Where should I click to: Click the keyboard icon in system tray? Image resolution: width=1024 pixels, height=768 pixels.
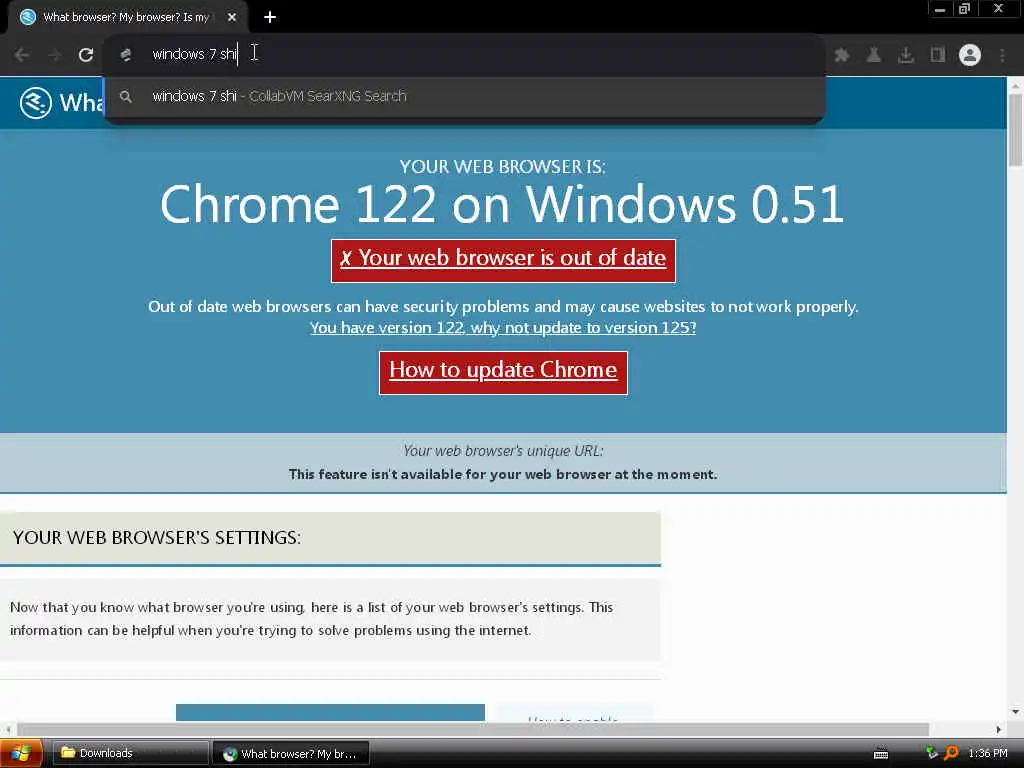pos(881,754)
